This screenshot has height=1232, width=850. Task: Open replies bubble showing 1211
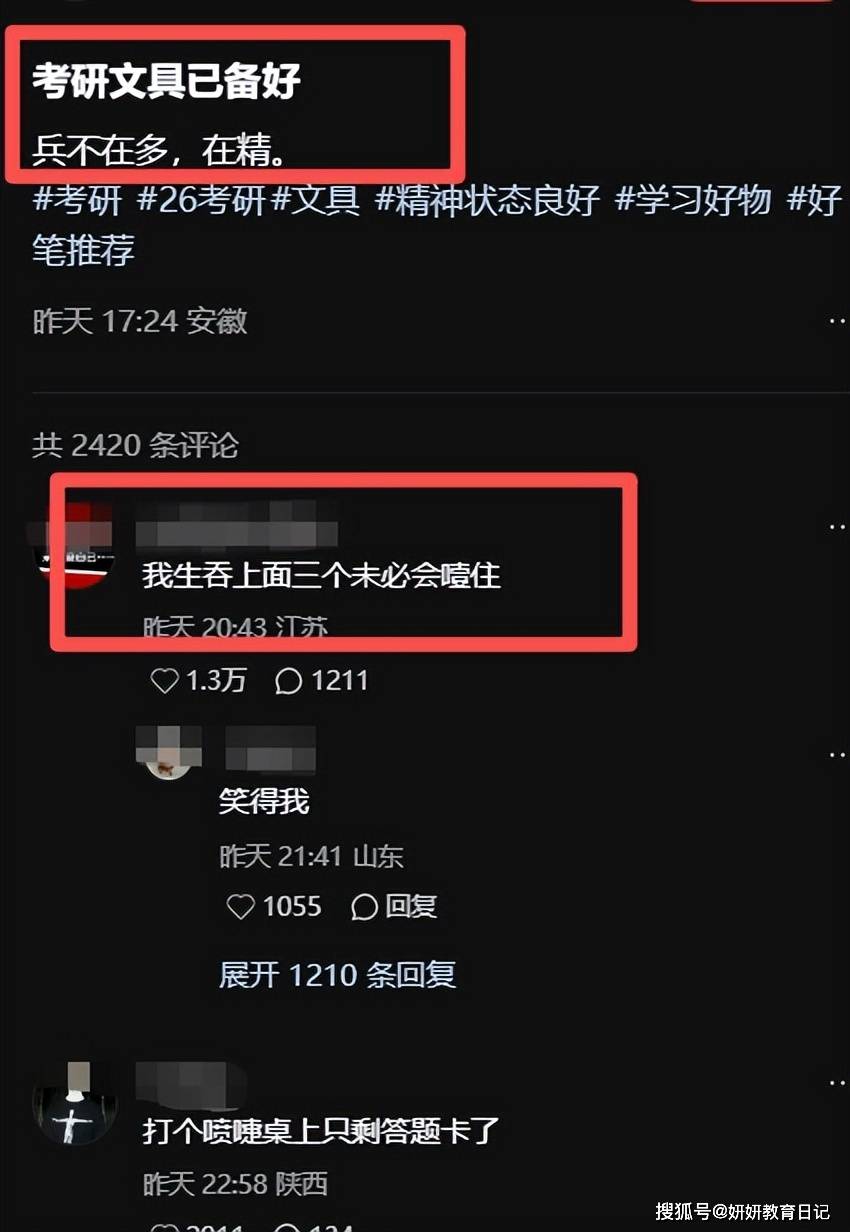pos(289,681)
